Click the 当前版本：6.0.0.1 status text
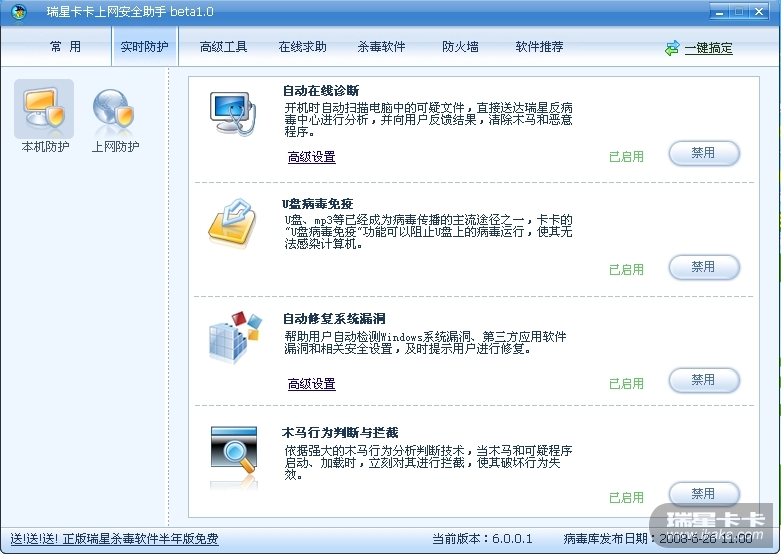 coord(482,539)
